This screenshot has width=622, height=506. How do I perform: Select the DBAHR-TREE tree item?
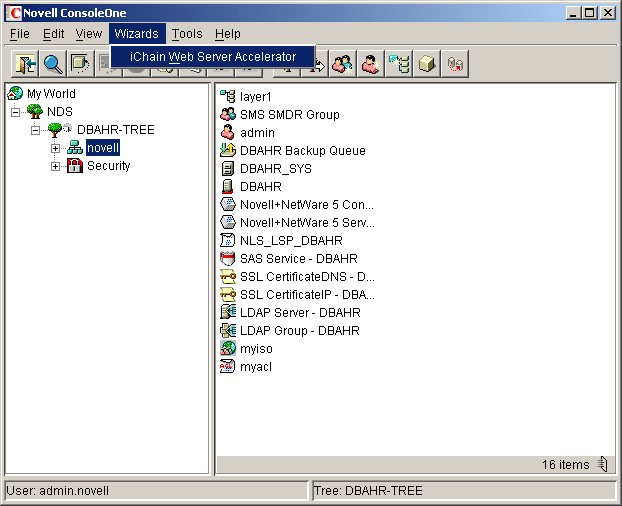pos(115,130)
